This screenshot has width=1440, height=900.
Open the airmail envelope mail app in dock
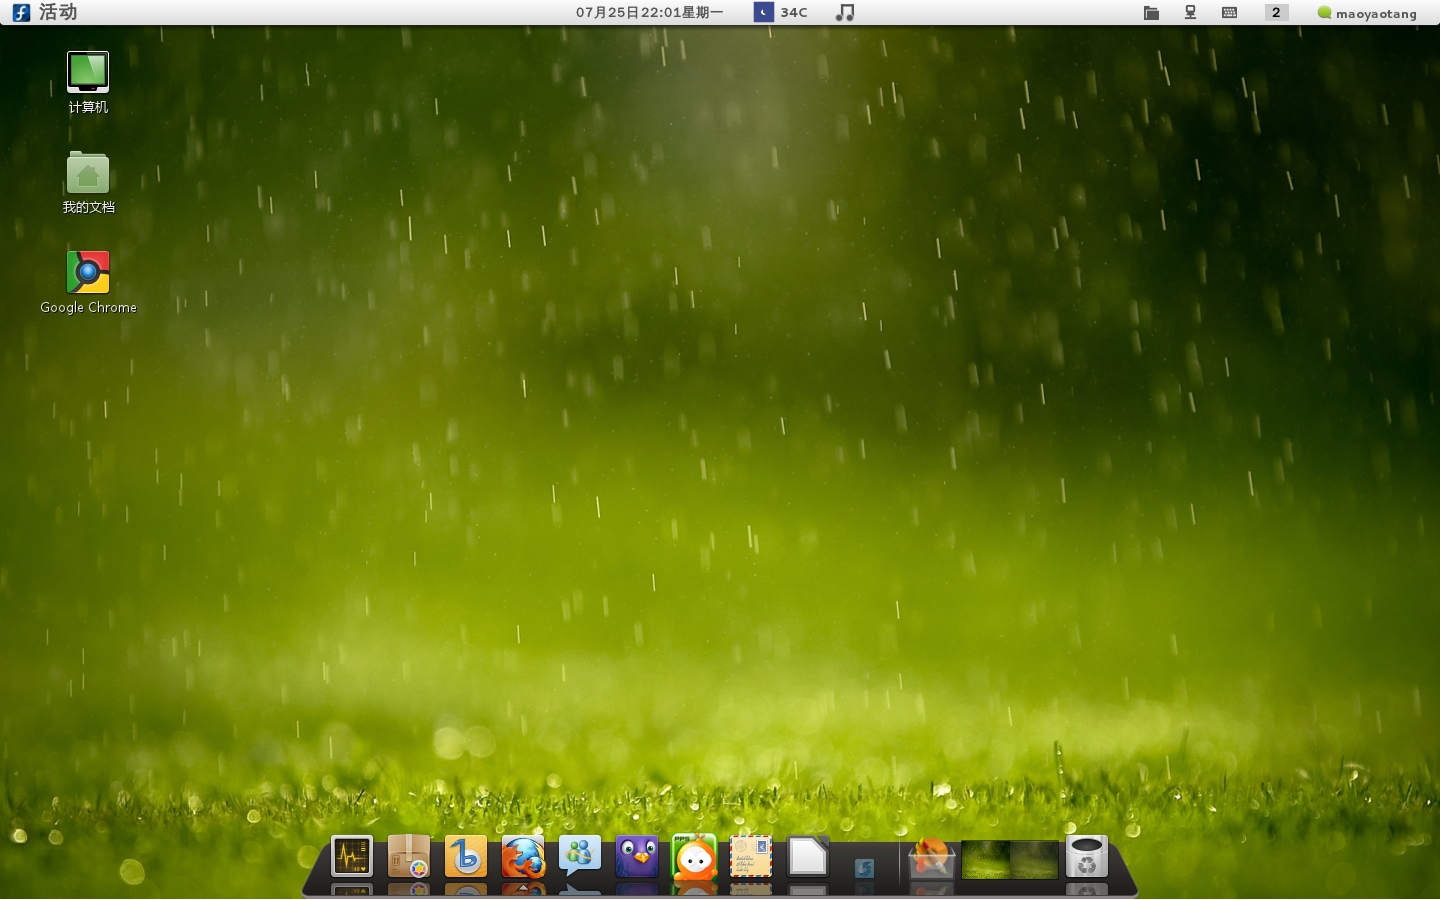[x=751, y=857]
